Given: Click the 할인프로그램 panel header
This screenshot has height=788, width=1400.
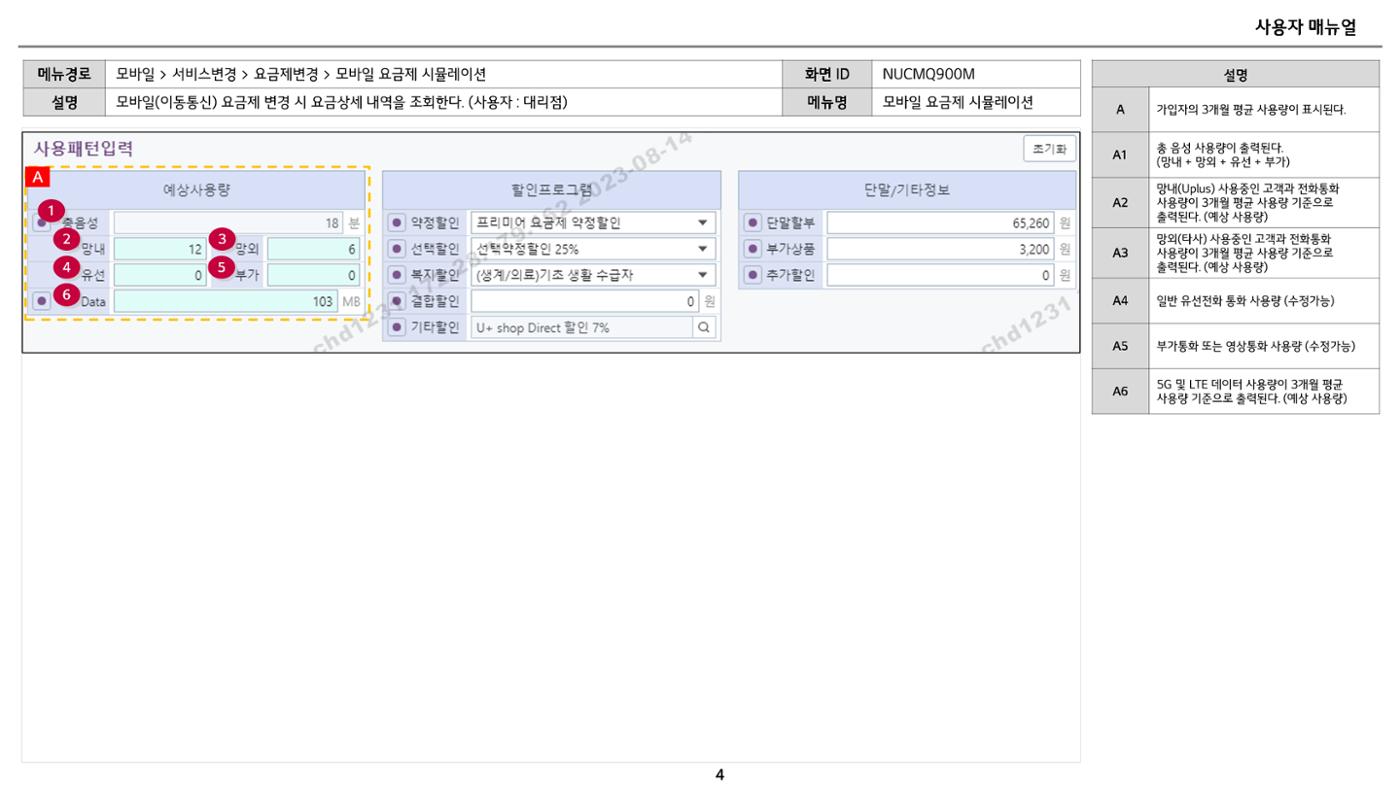Looking at the screenshot, I should (x=551, y=190).
